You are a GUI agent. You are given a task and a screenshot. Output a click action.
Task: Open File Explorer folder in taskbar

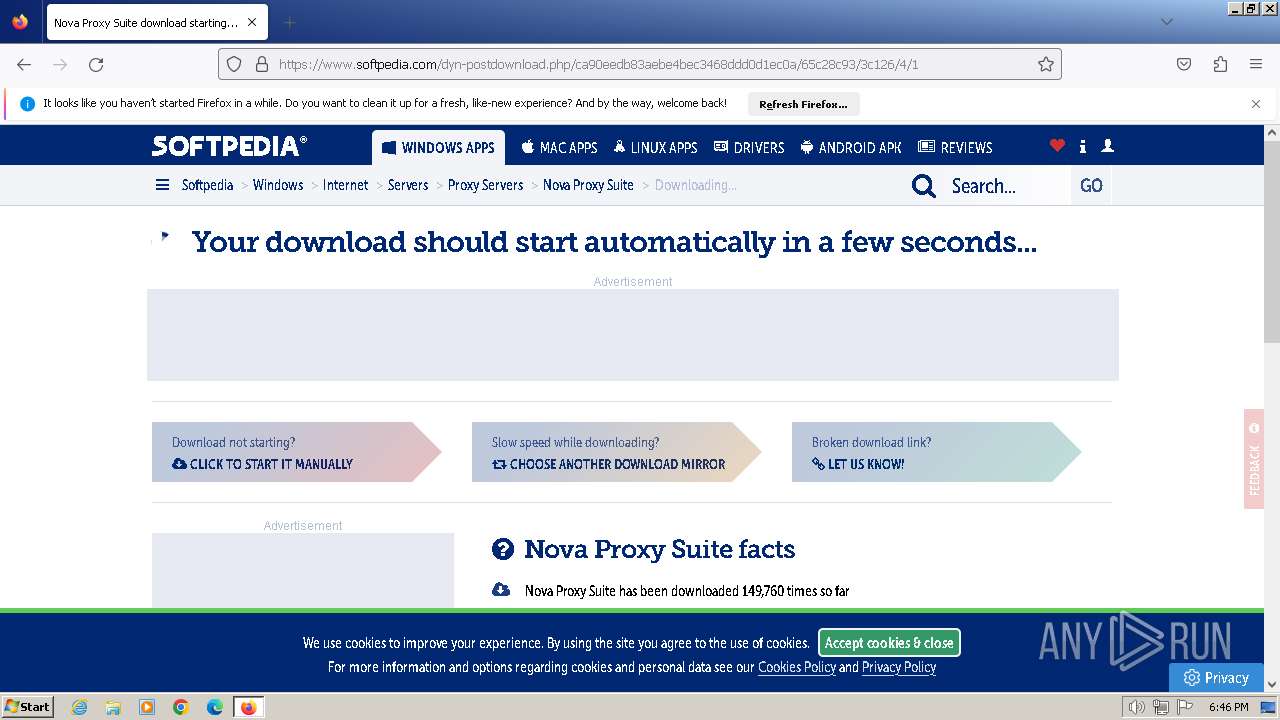point(113,707)
